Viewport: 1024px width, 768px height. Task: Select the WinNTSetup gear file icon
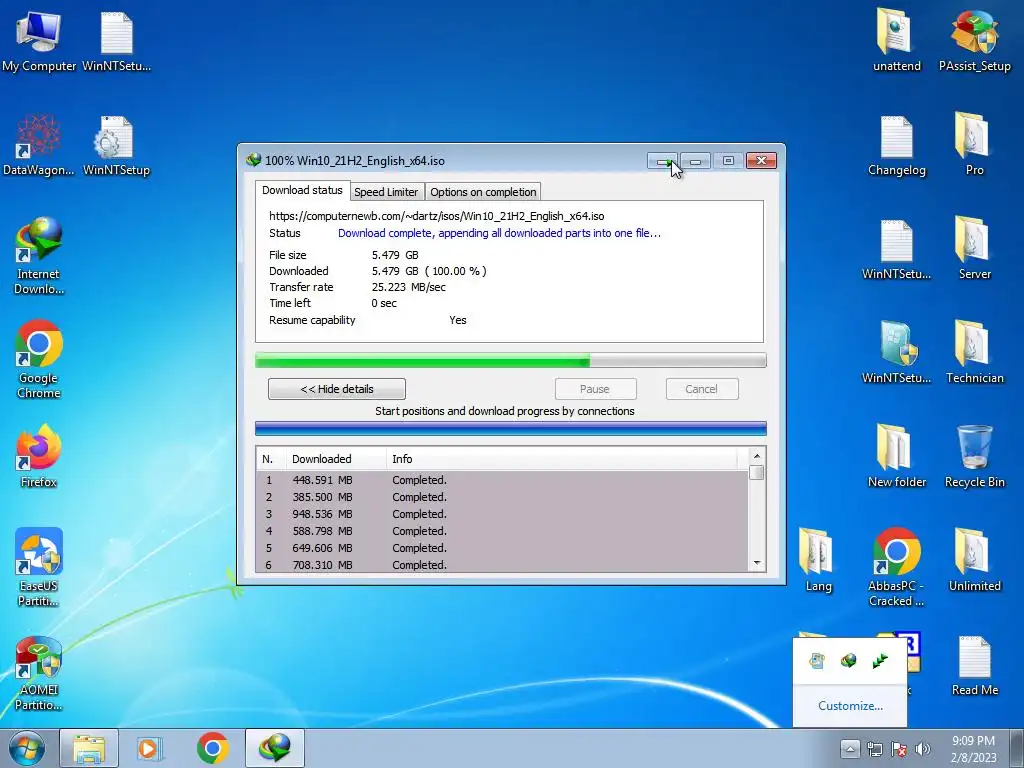116,145
